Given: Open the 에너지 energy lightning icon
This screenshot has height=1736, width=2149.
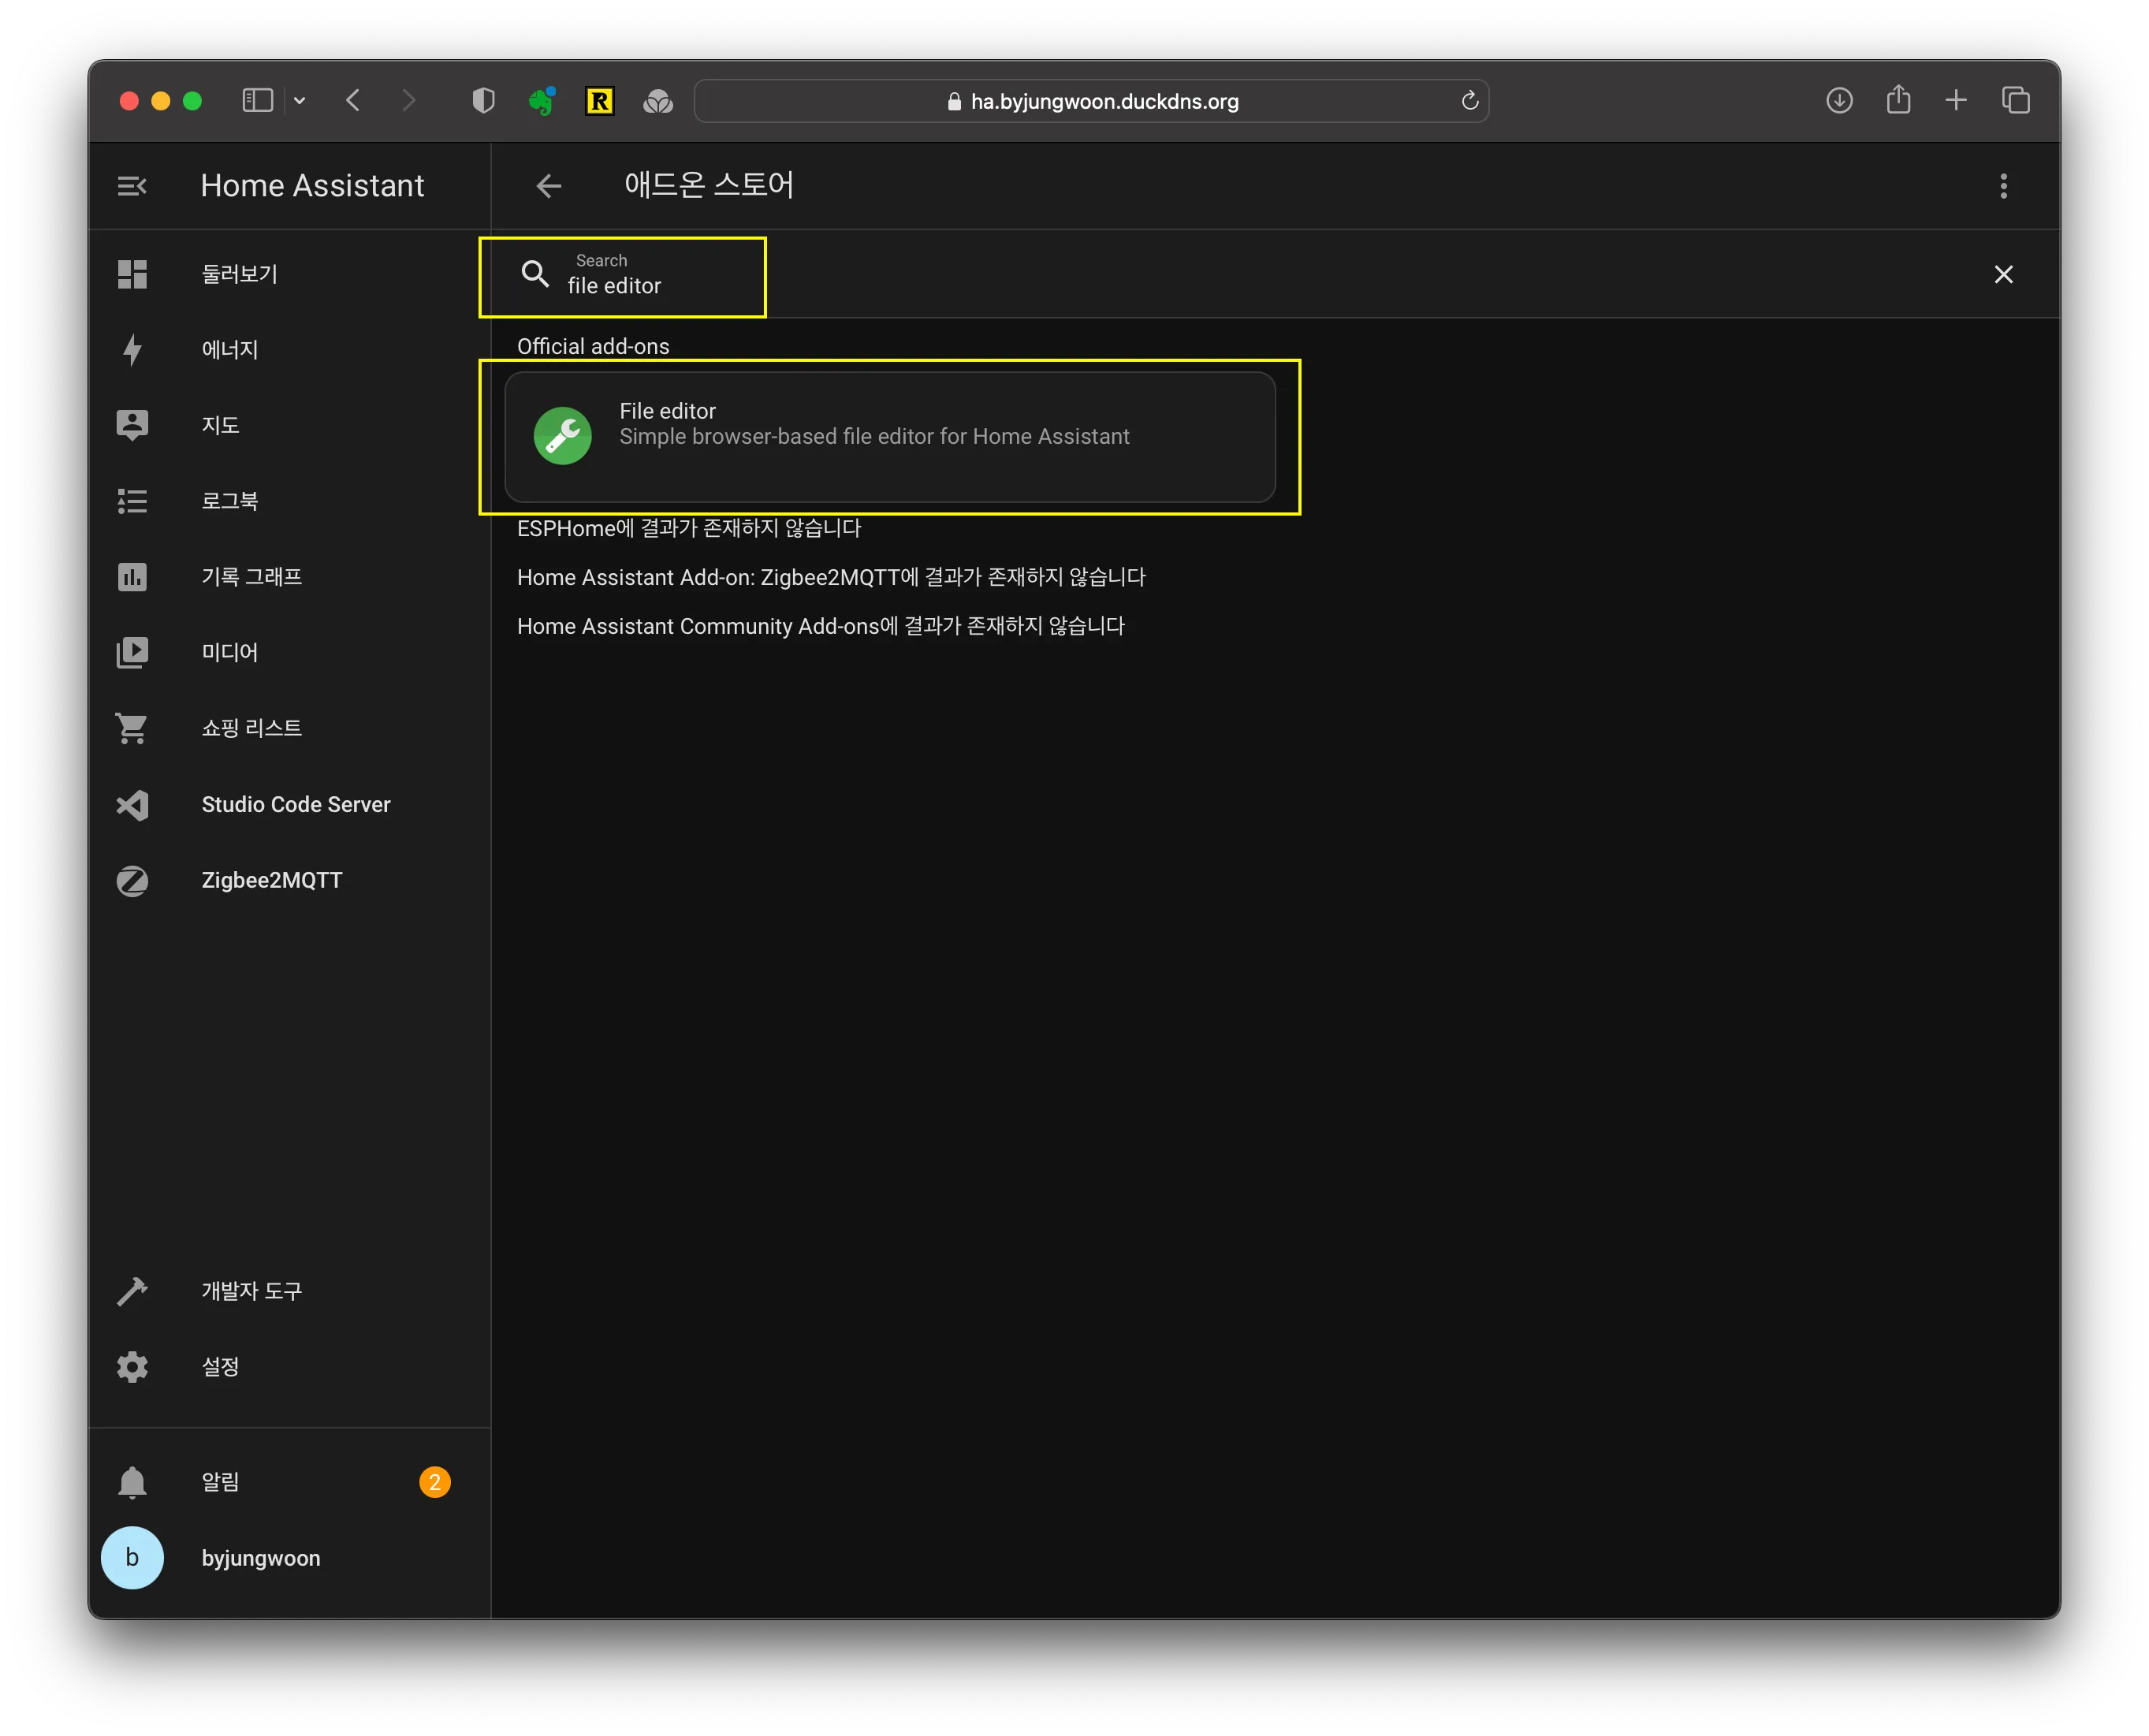Looking at the screenshot, I should pyautogui.click(x=132, y=349).
